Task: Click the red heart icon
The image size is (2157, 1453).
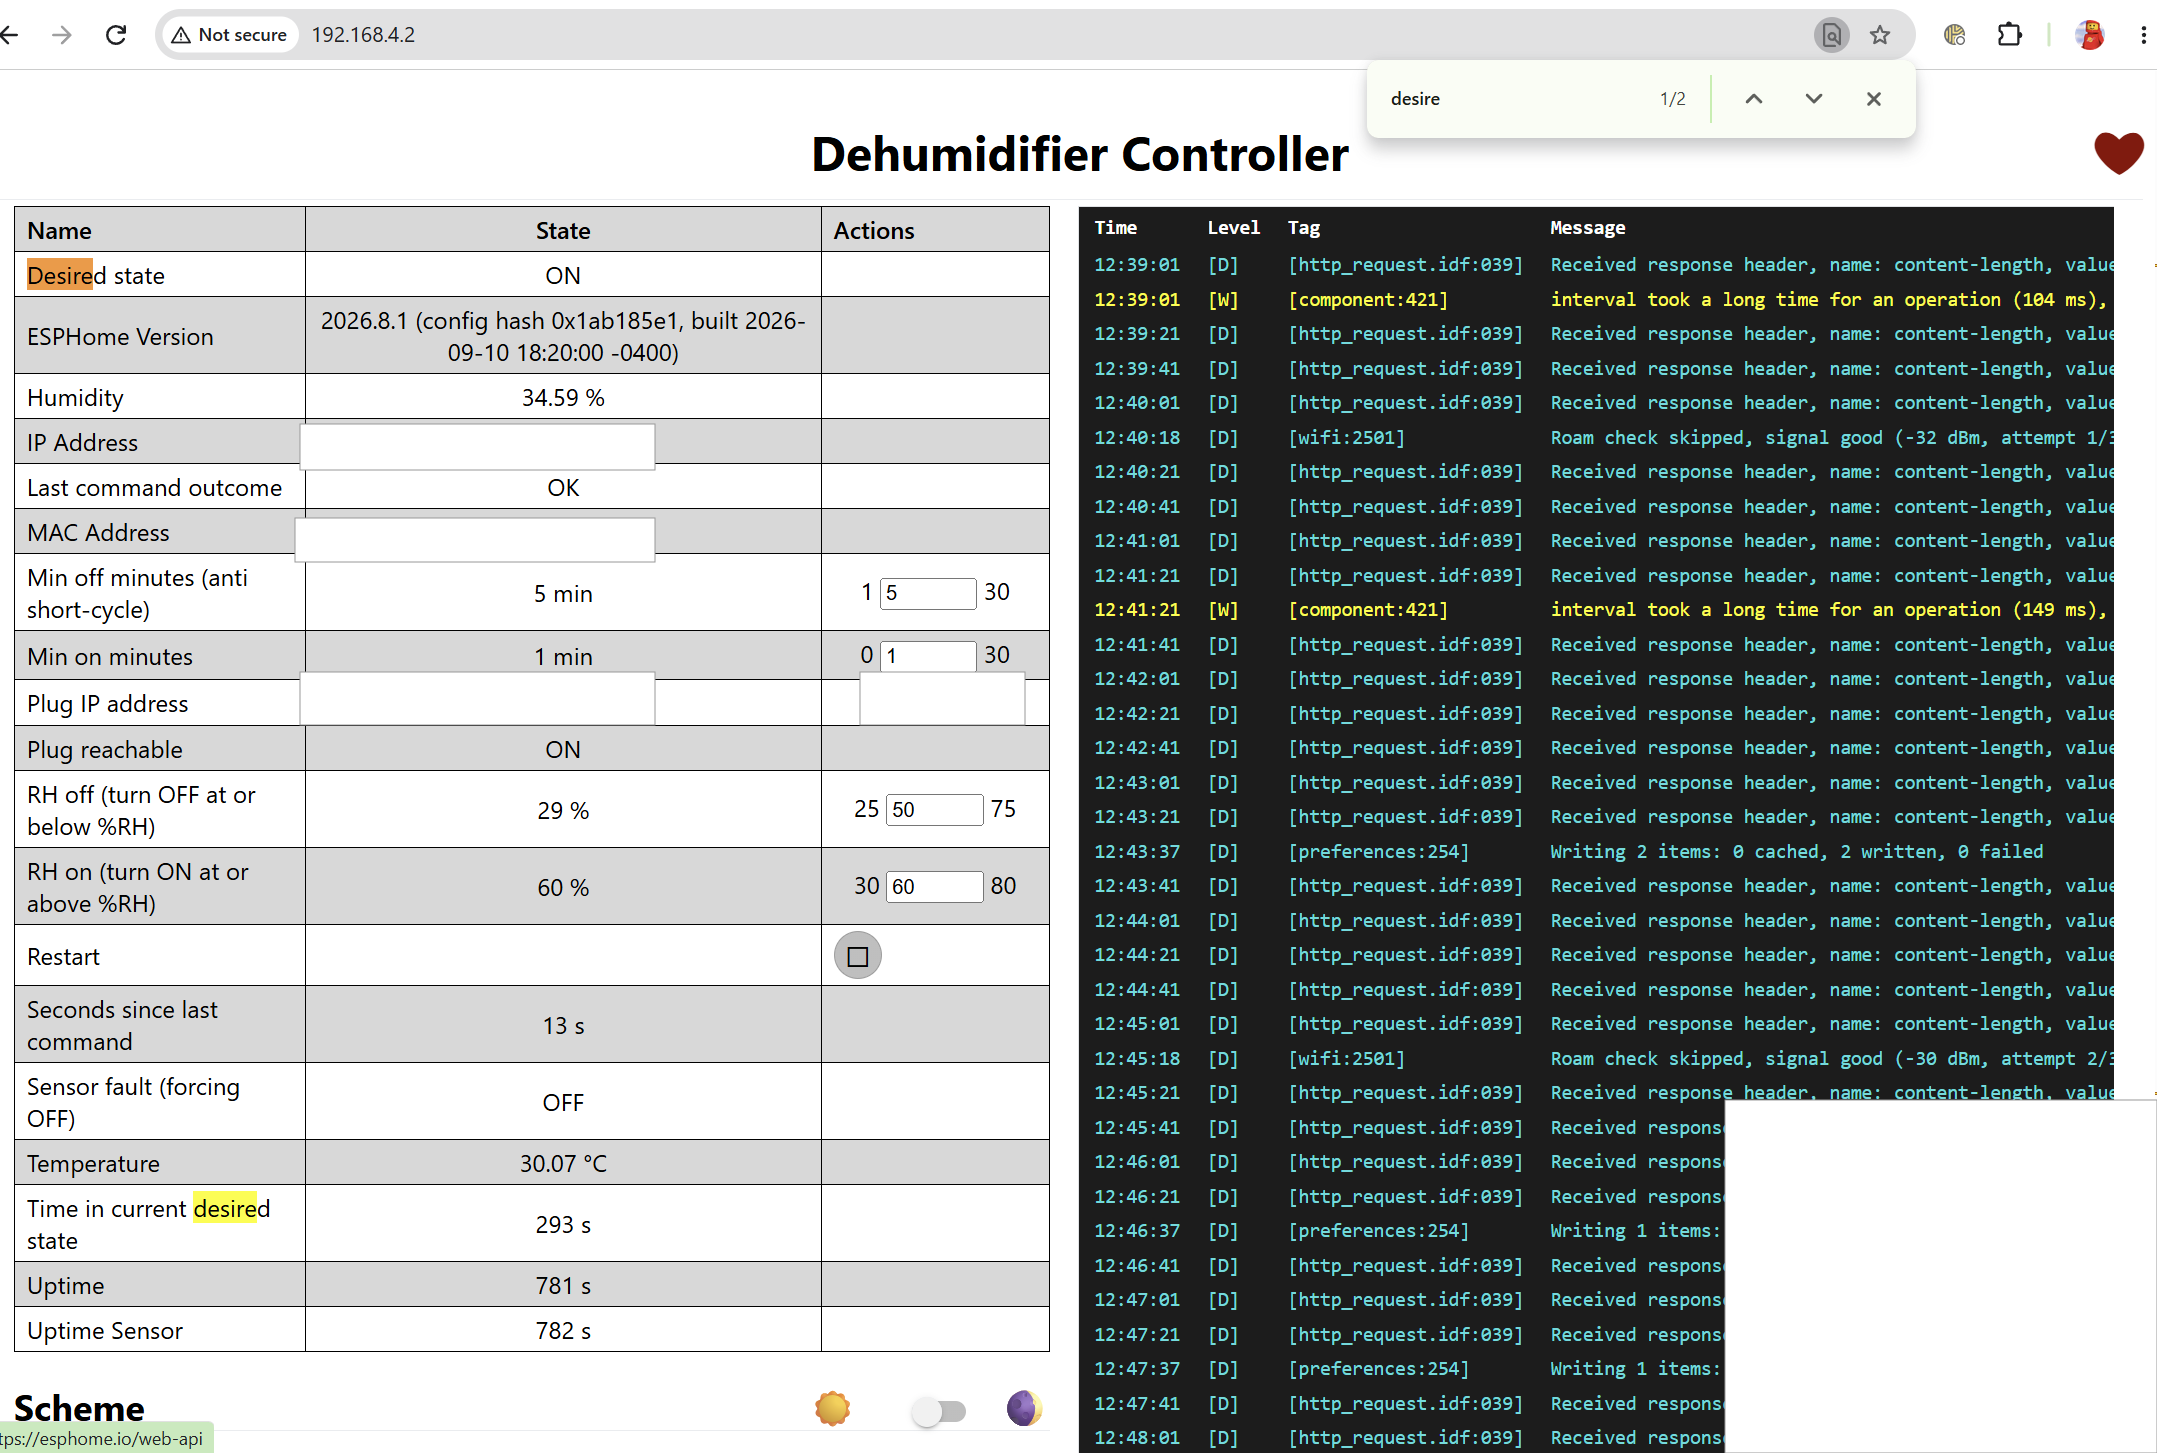Action: [x=2119, y=153]
